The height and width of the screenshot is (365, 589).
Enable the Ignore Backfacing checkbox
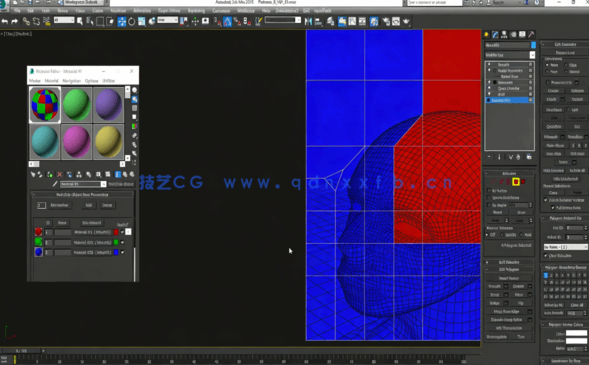pyautogui.click(x=489, y=198)
